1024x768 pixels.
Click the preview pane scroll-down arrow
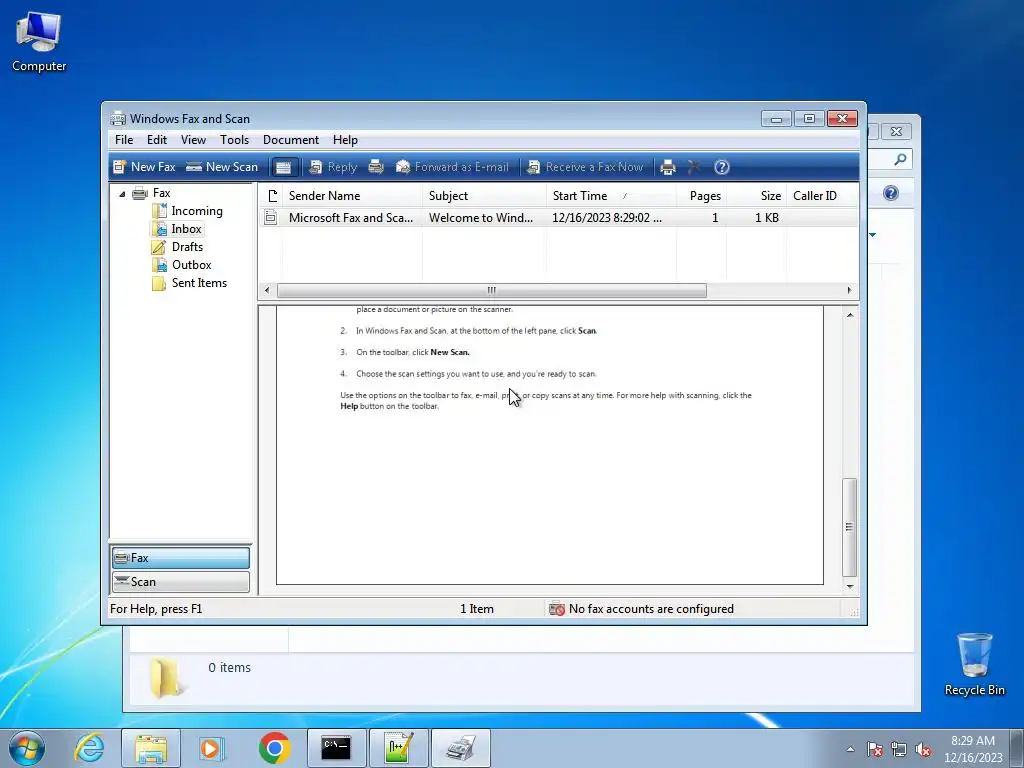click(x=850, y=586)
